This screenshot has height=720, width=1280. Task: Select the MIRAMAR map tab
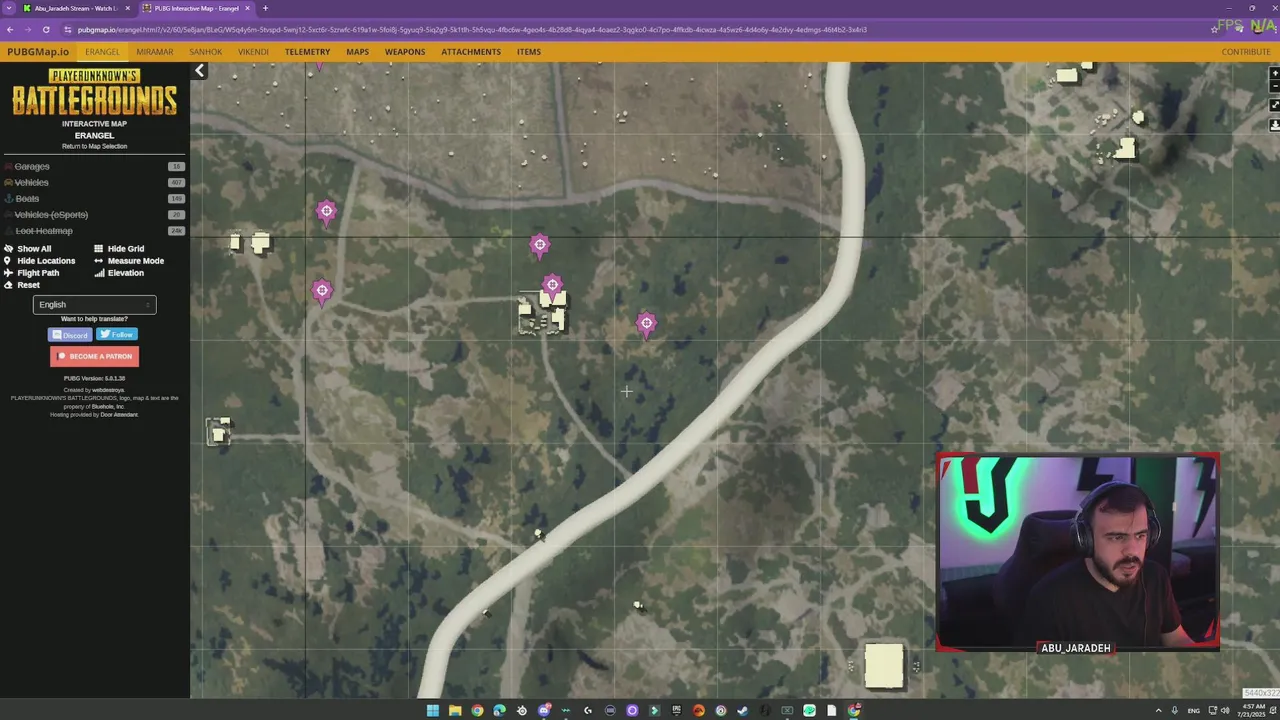[x=155, y=52]
